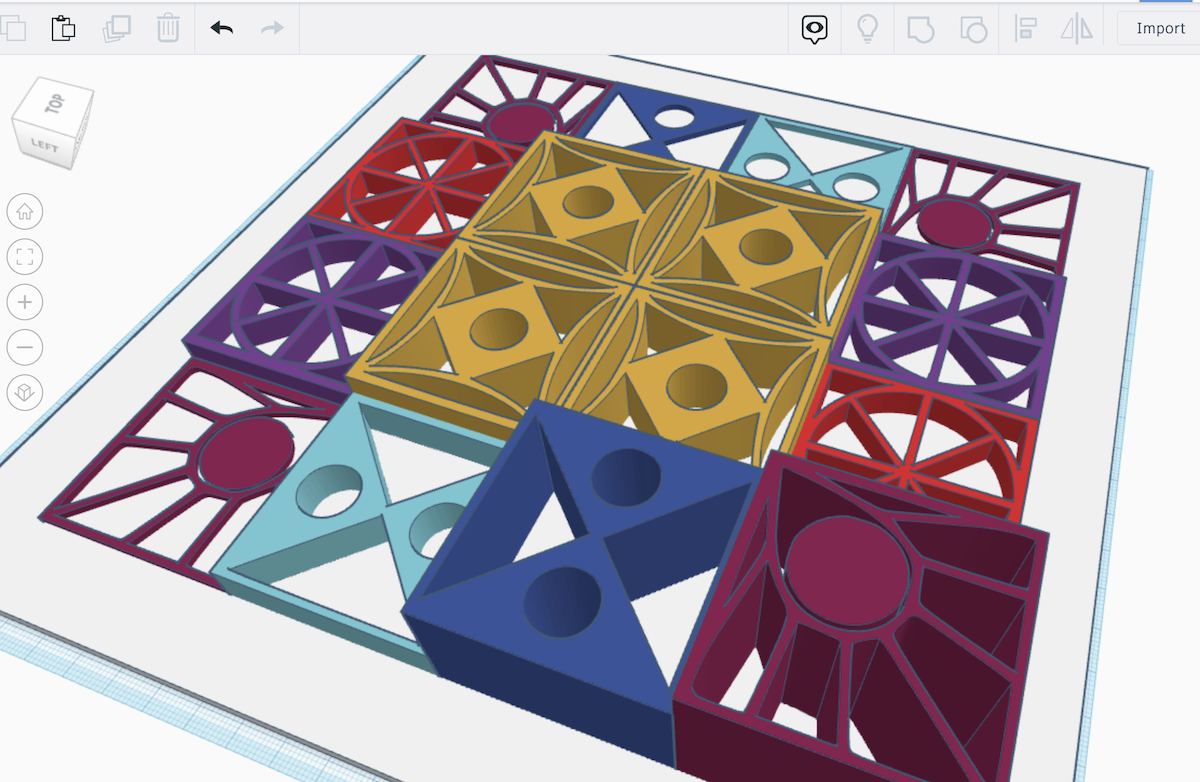Image resolution: width=1200 pixels, height=782 pixels.
Task: Ungroup the selected shapes
Action: tap(973, 28)
